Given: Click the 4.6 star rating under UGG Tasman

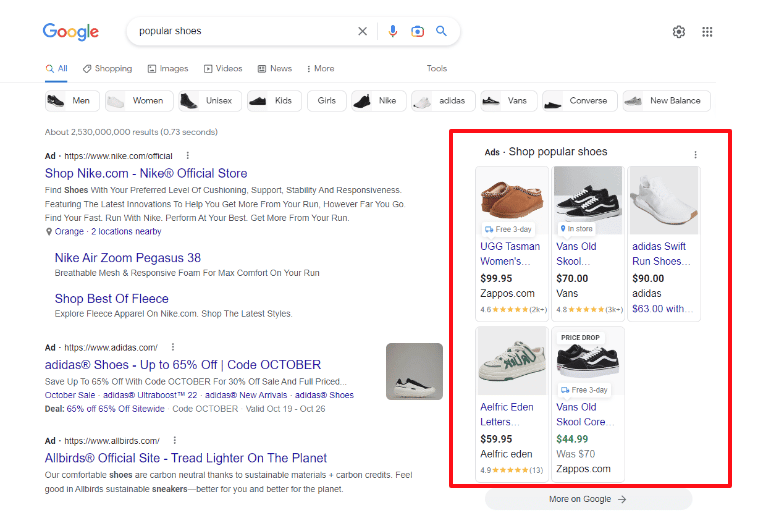Looking at the screenshot, I should tap(513, 309).
